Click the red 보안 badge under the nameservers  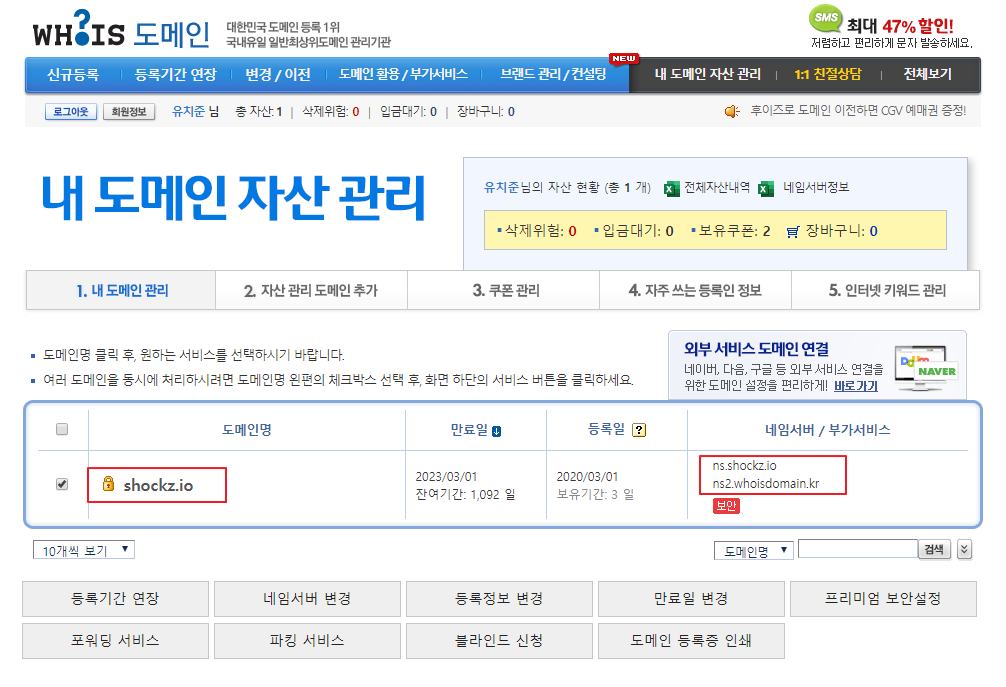pos(726,506)
